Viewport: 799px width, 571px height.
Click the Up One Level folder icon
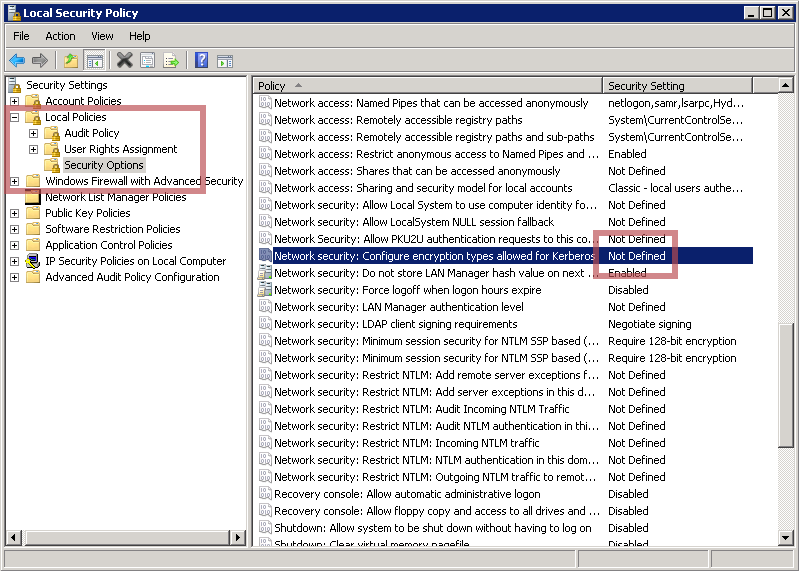[x=71, y=61]
